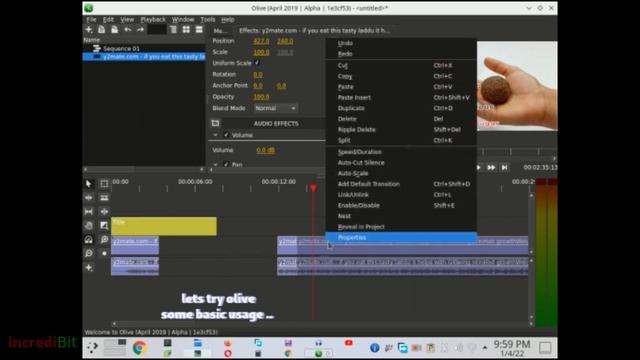Click the Redo arrow in the toolbar

pos(140,30)
